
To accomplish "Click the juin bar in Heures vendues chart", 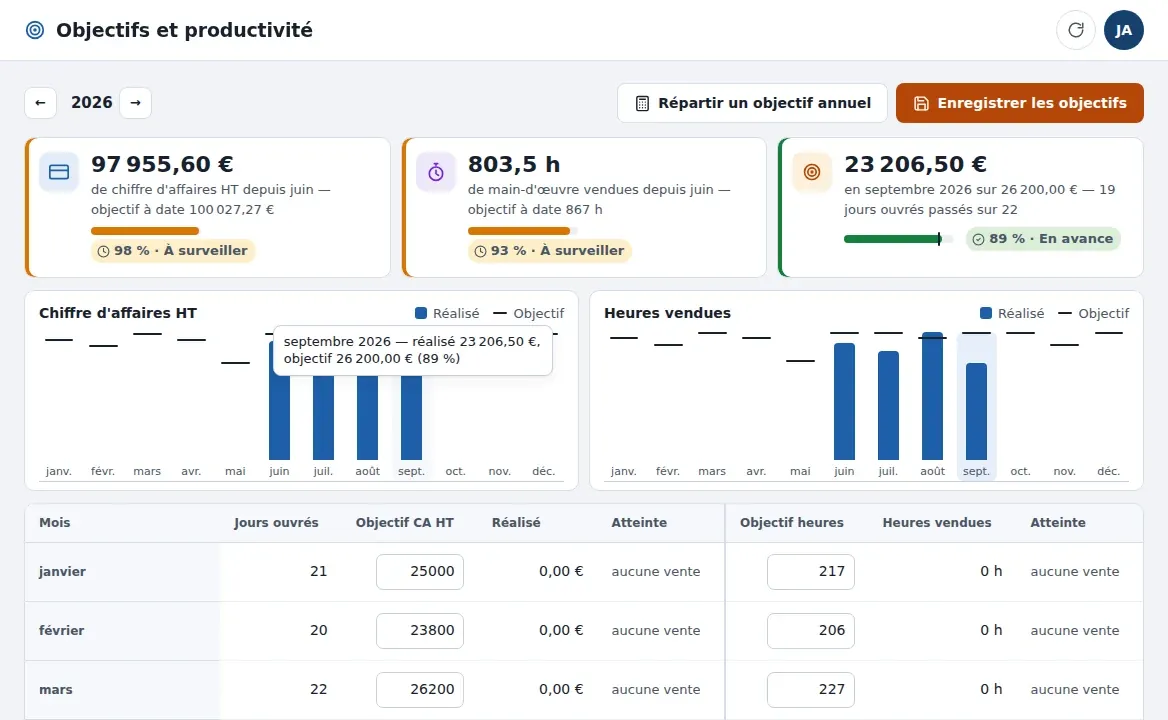I will coord(844,401).
